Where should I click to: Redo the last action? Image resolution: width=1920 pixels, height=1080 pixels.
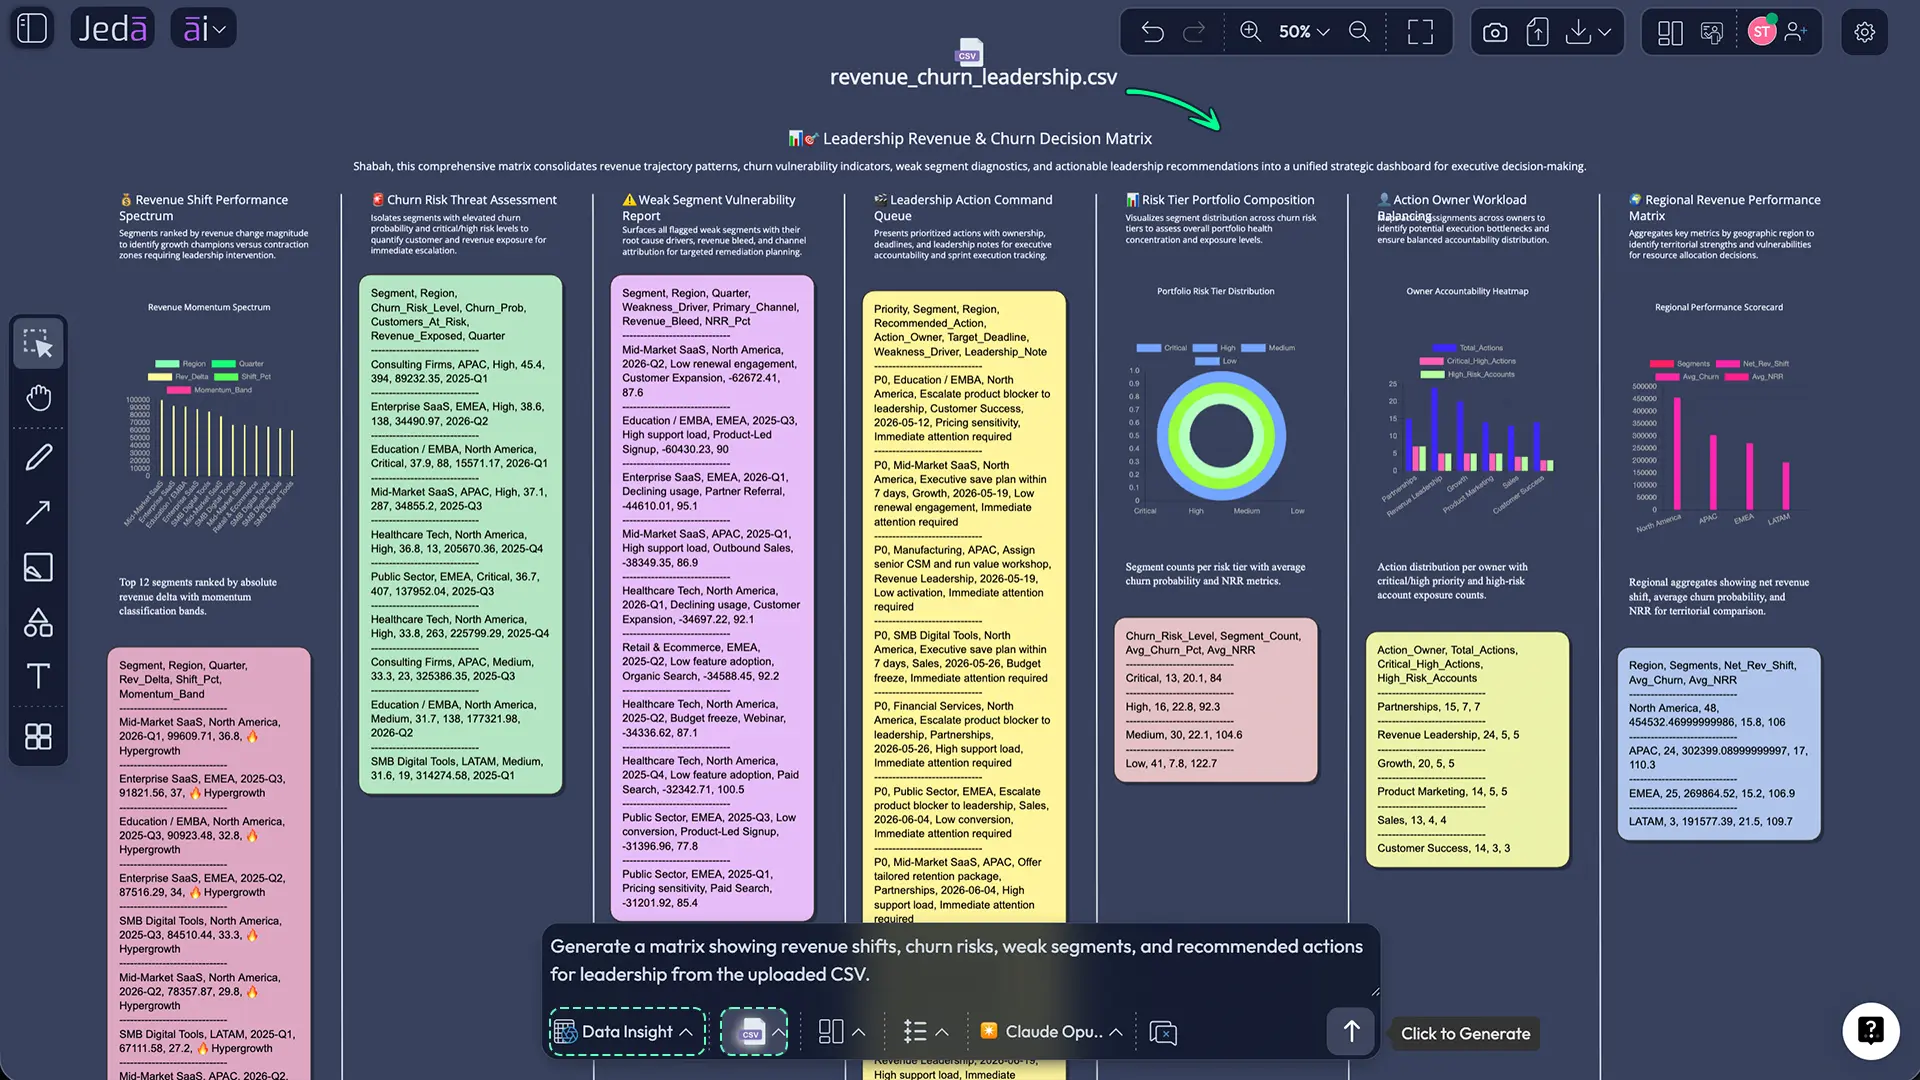[1194, 32]
